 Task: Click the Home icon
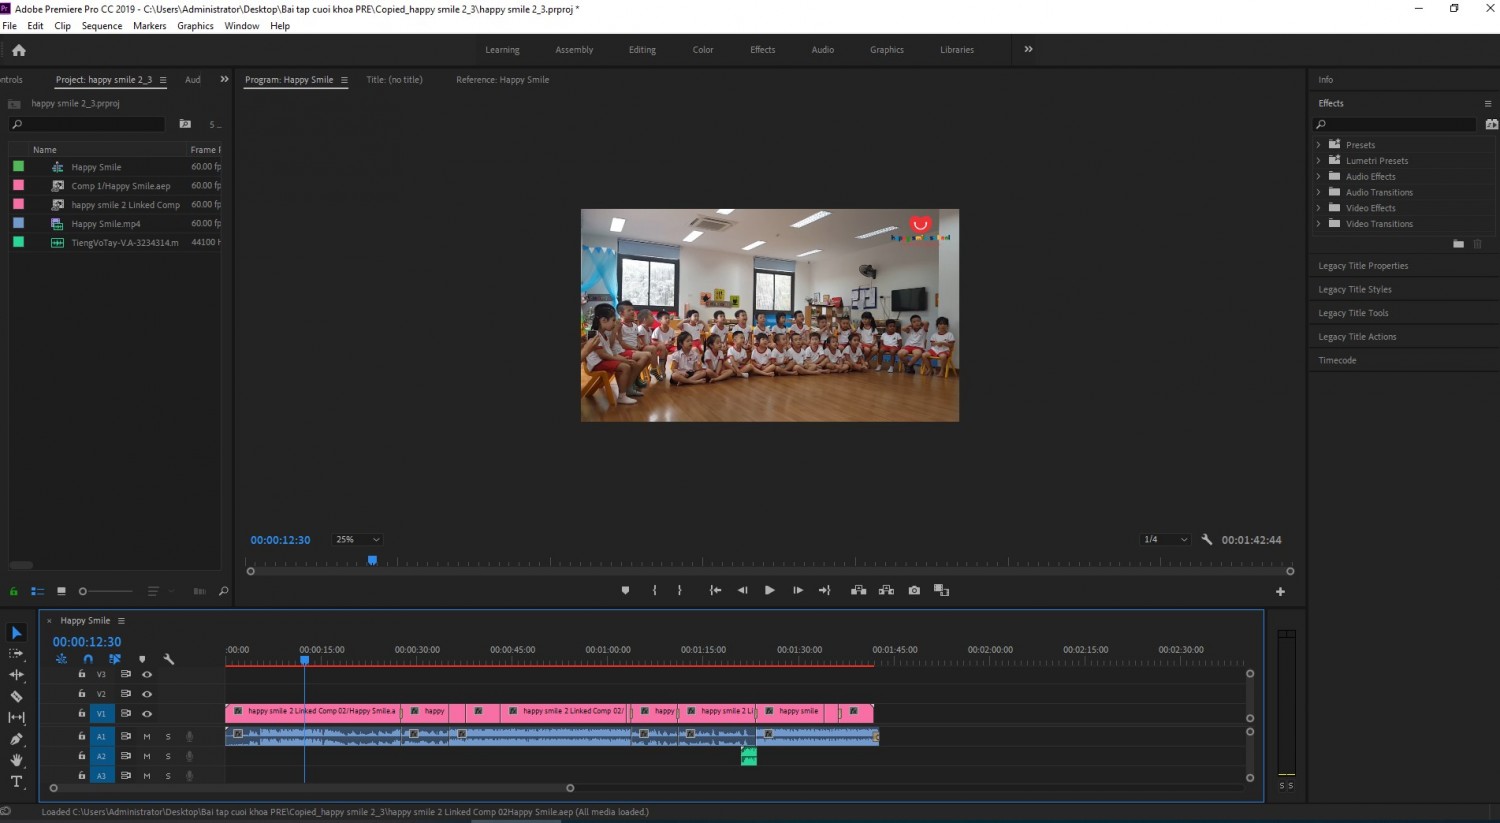tap(18, 50)
